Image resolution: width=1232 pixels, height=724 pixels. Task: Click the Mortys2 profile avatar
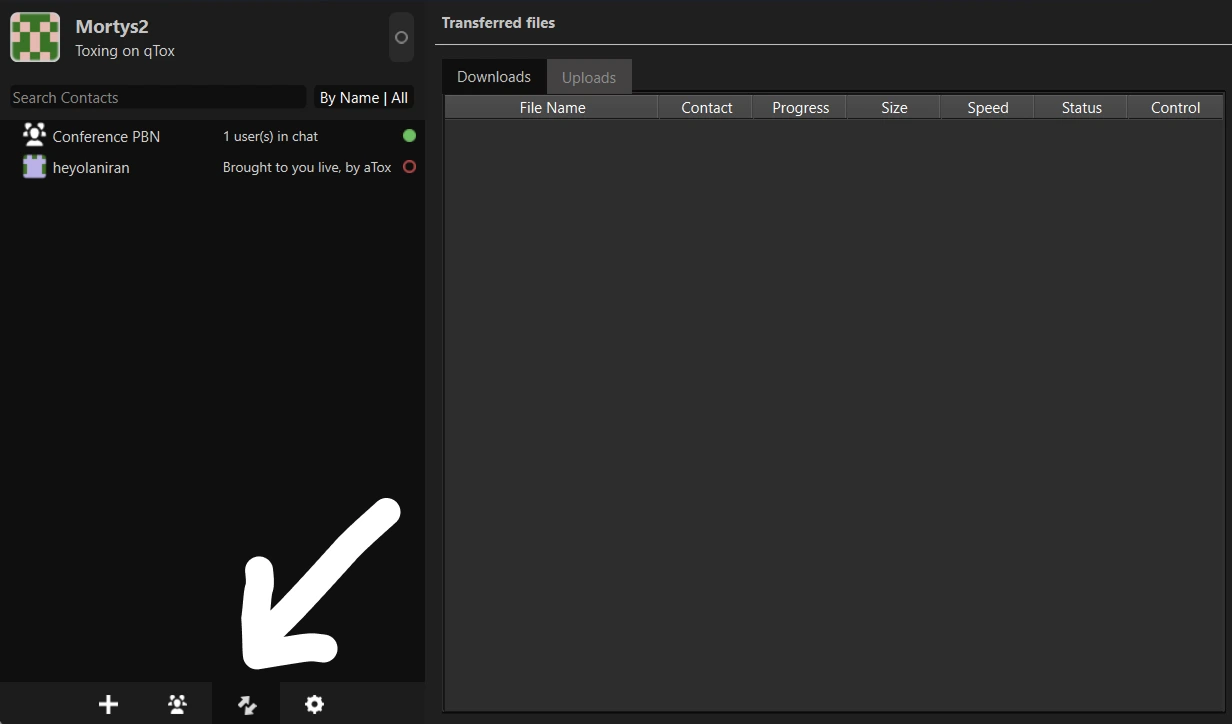35,38
